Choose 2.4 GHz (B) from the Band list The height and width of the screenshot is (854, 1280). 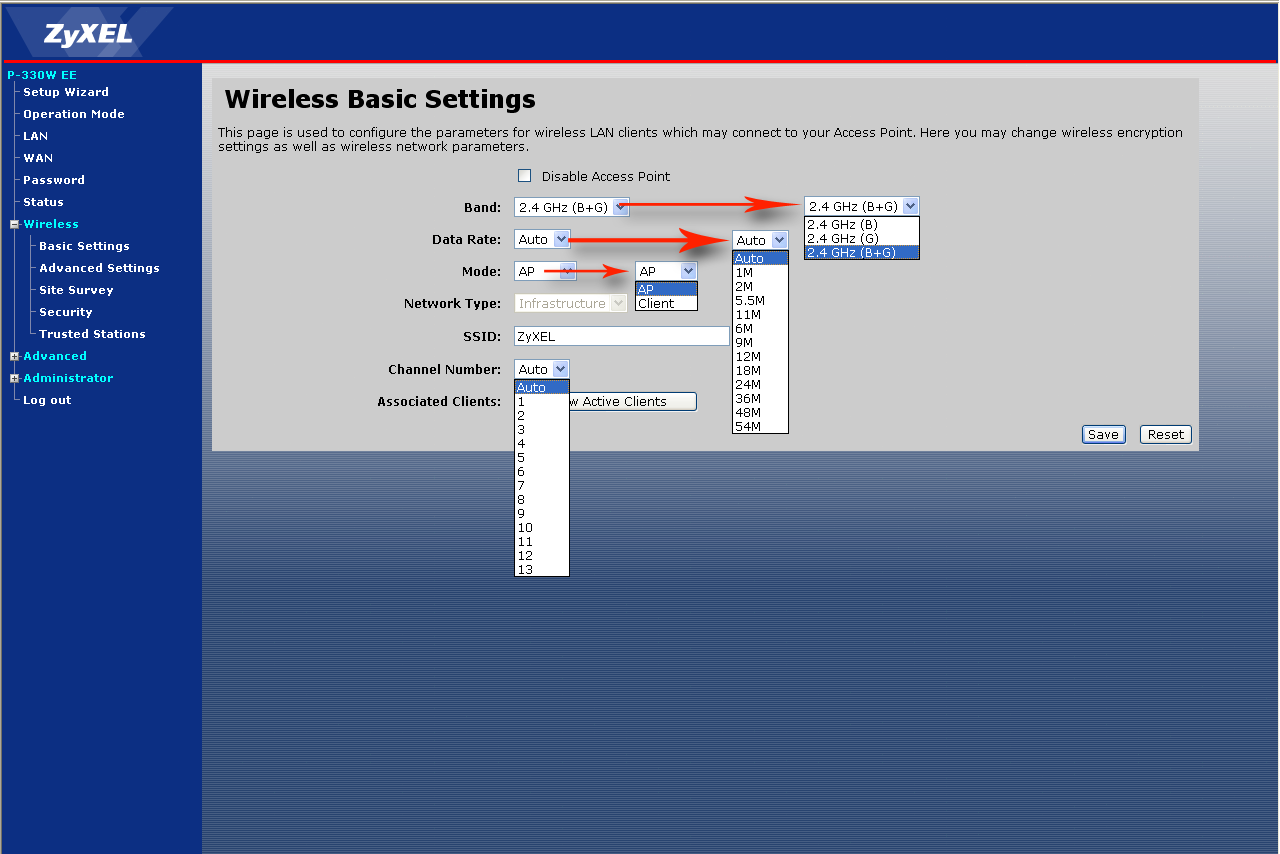[862, 225]
